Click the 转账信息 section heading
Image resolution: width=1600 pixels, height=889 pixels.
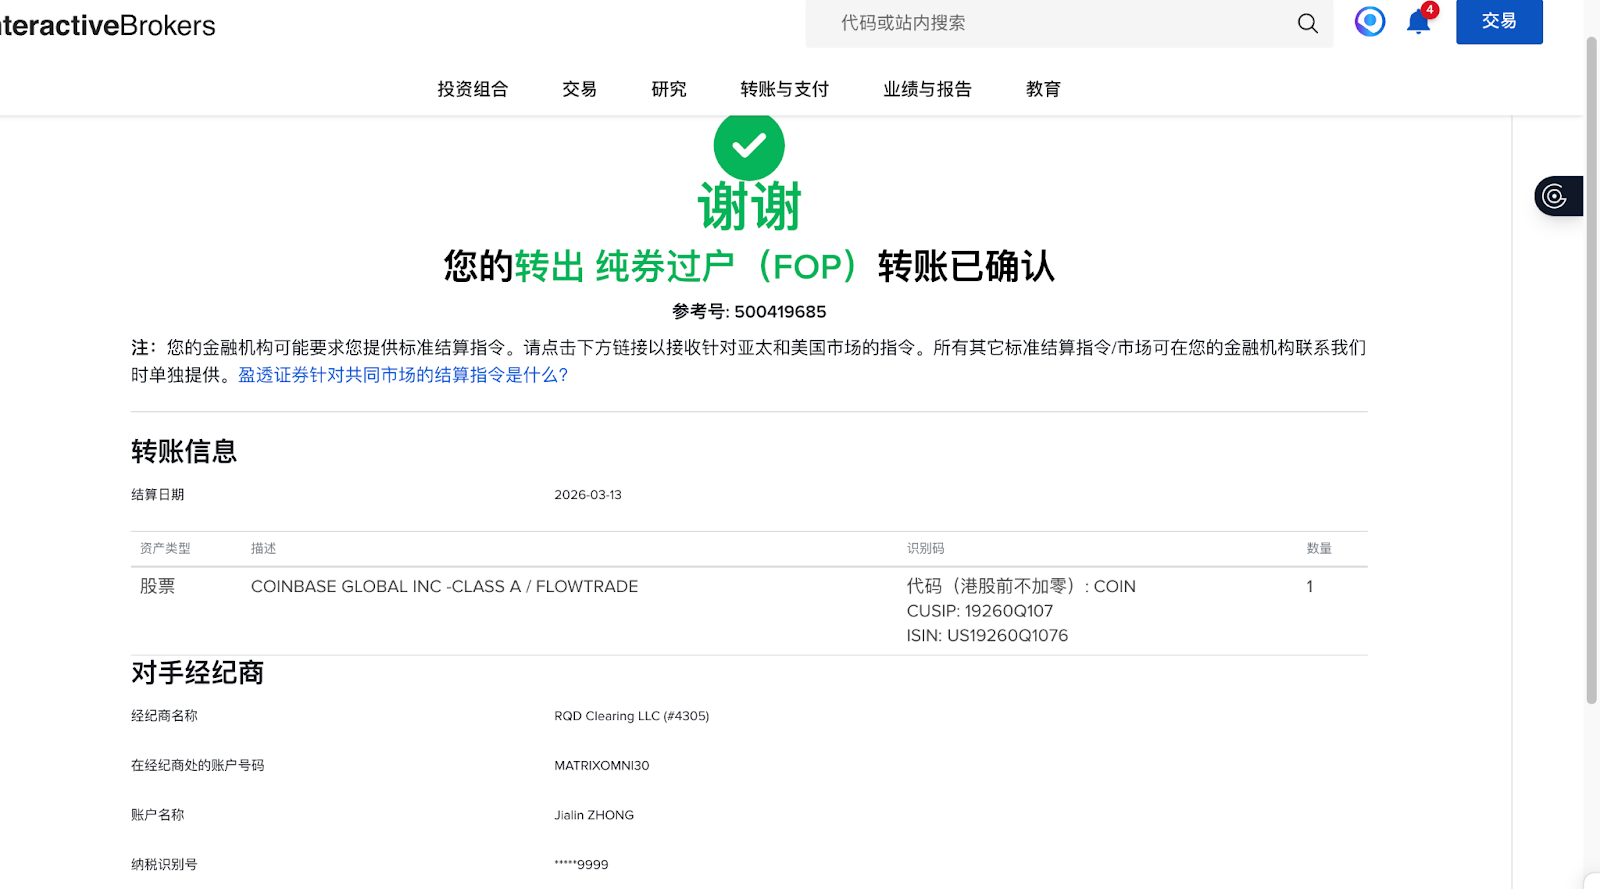point(184,452)
